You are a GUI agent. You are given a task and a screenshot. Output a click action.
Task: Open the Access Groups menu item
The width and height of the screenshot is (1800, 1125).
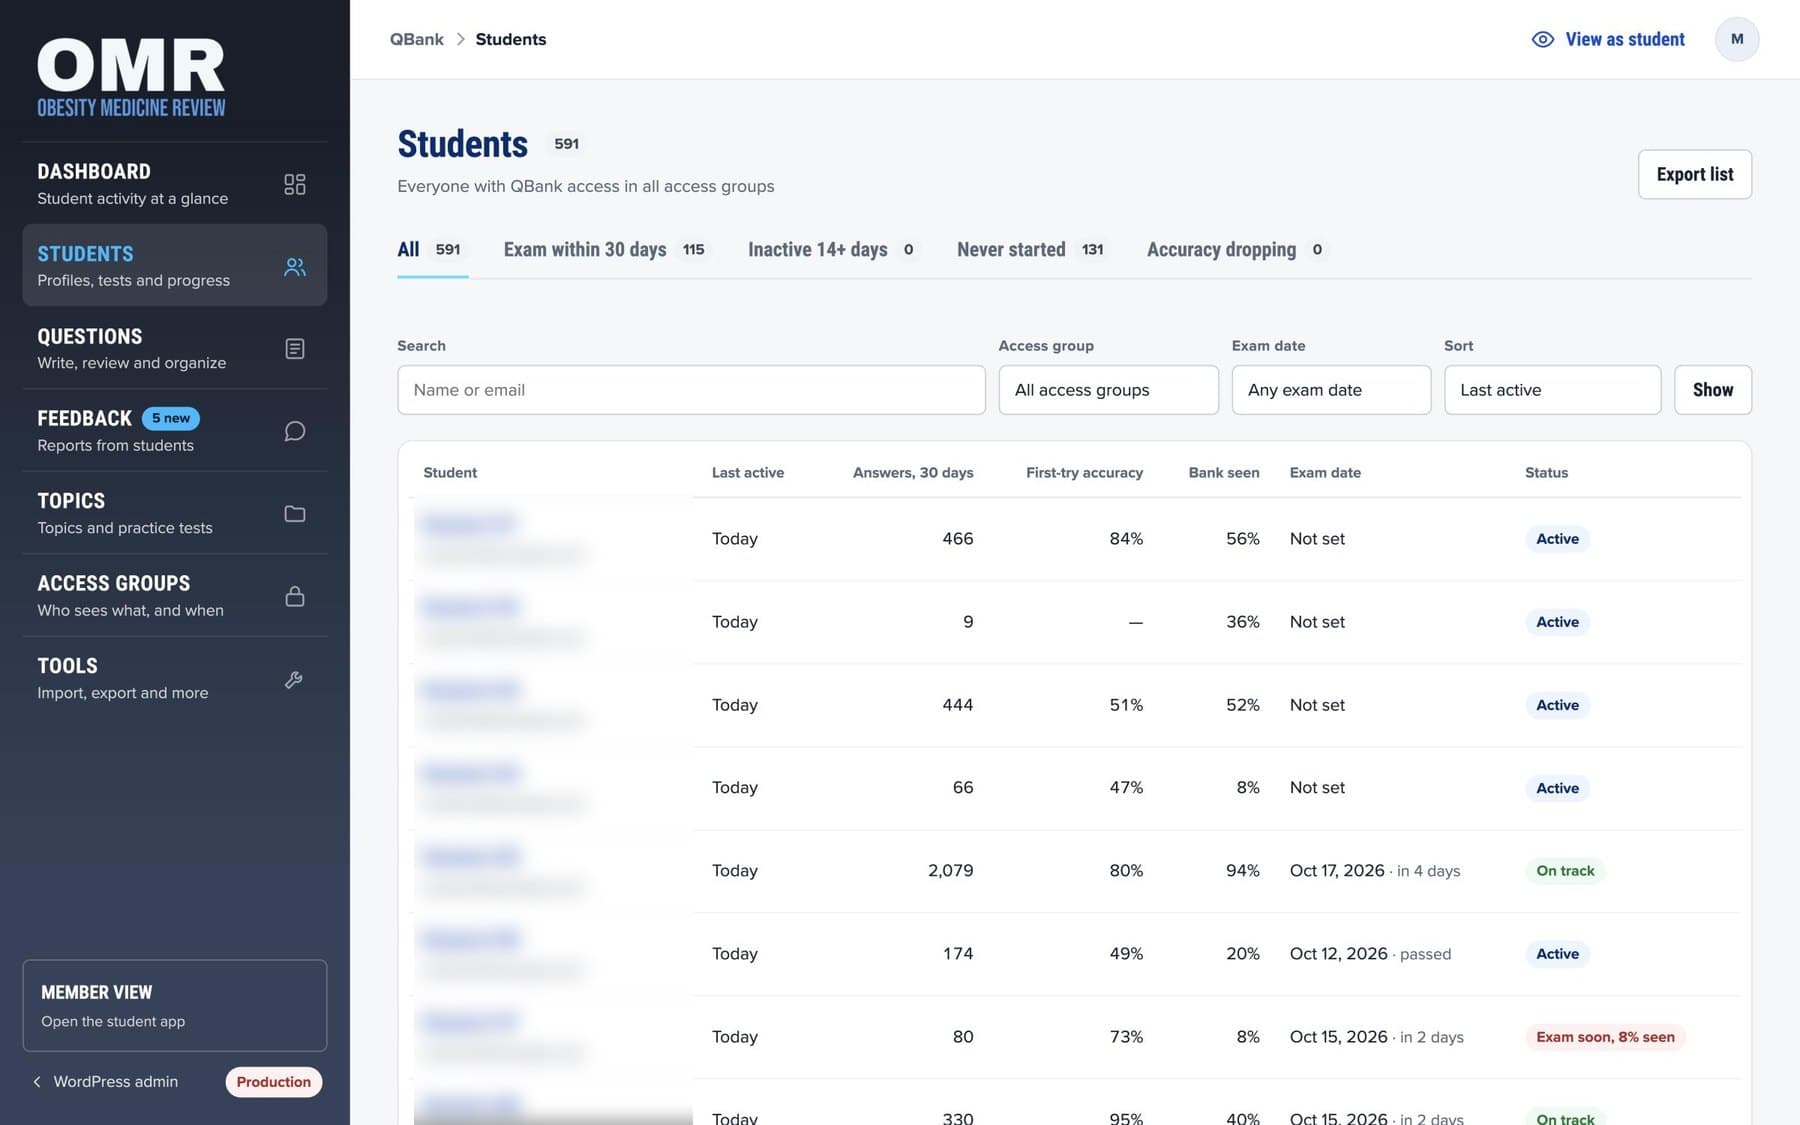pos(175,596)
